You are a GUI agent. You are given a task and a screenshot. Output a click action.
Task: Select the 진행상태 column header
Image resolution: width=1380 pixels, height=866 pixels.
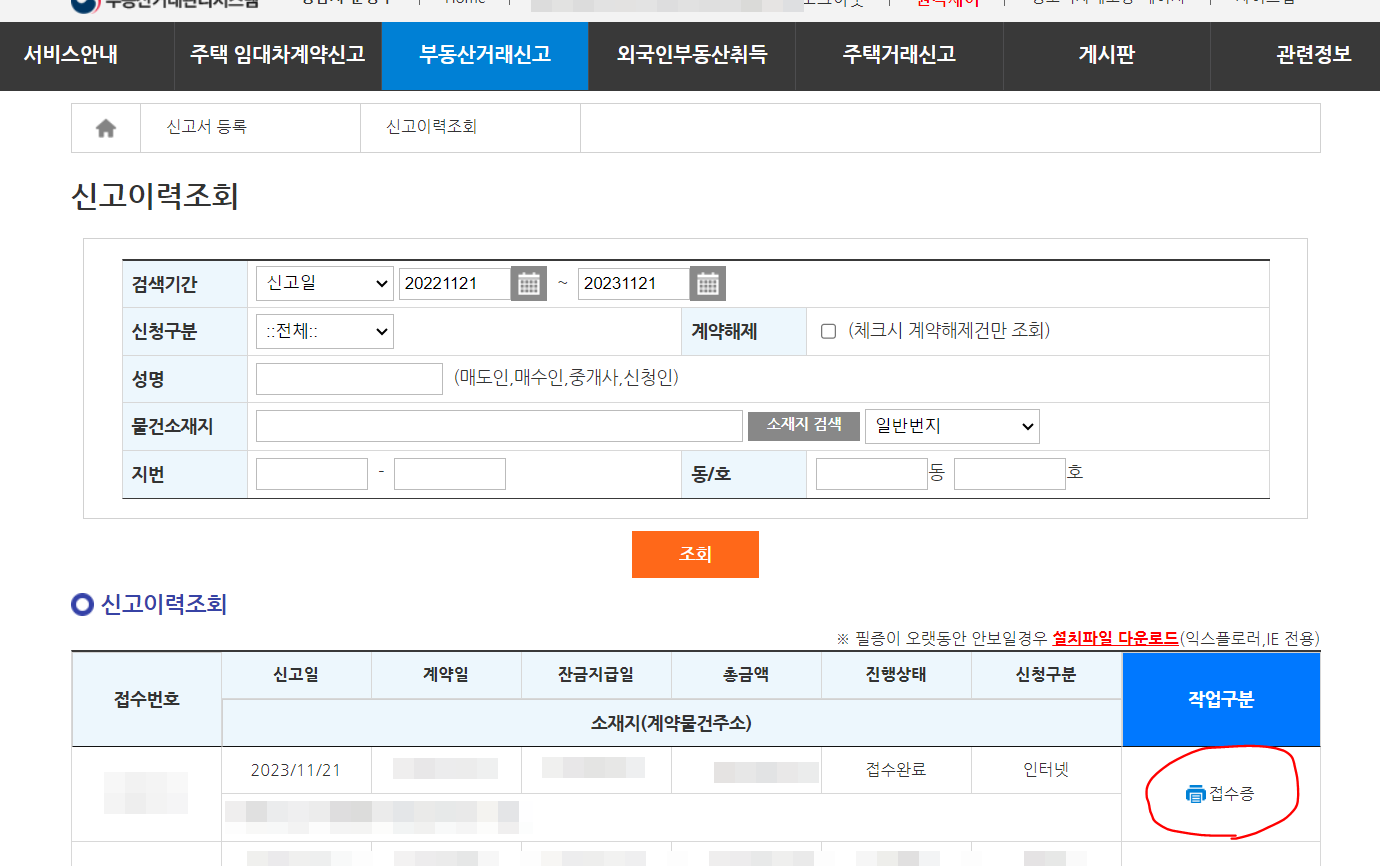point(896,675)
